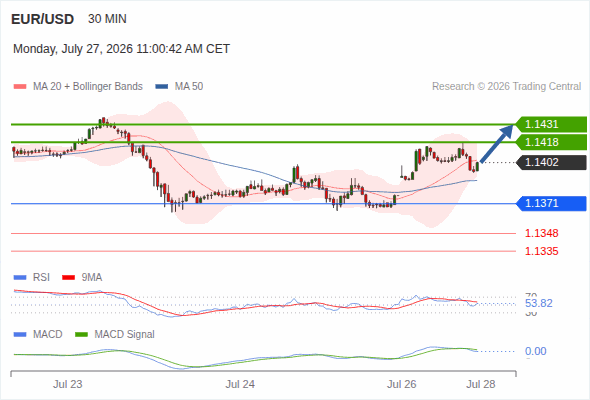Click the 30 MIN timeframe label
The width and height of the screenshot is (590, 400).
(x=107, y=19)
